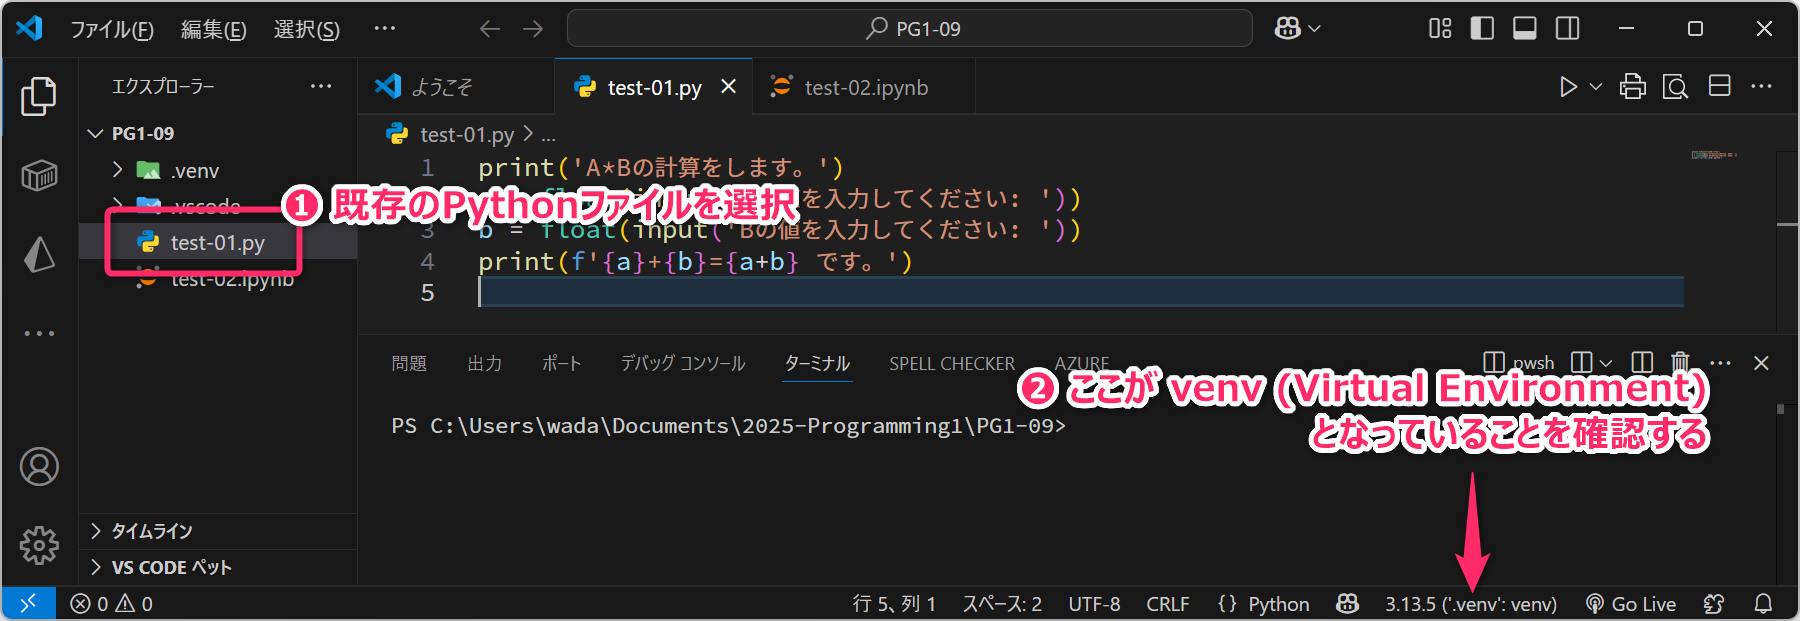Expand the .venv folder in explorer
1800x621 pixels.
(x=118, y=170)
